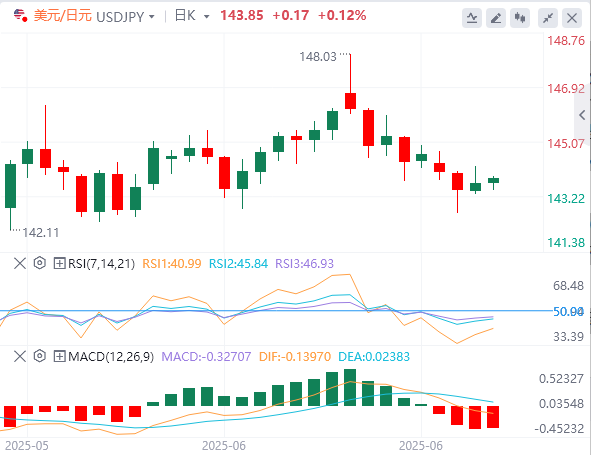Remove the RSI indicator panel

pos(20,263)
